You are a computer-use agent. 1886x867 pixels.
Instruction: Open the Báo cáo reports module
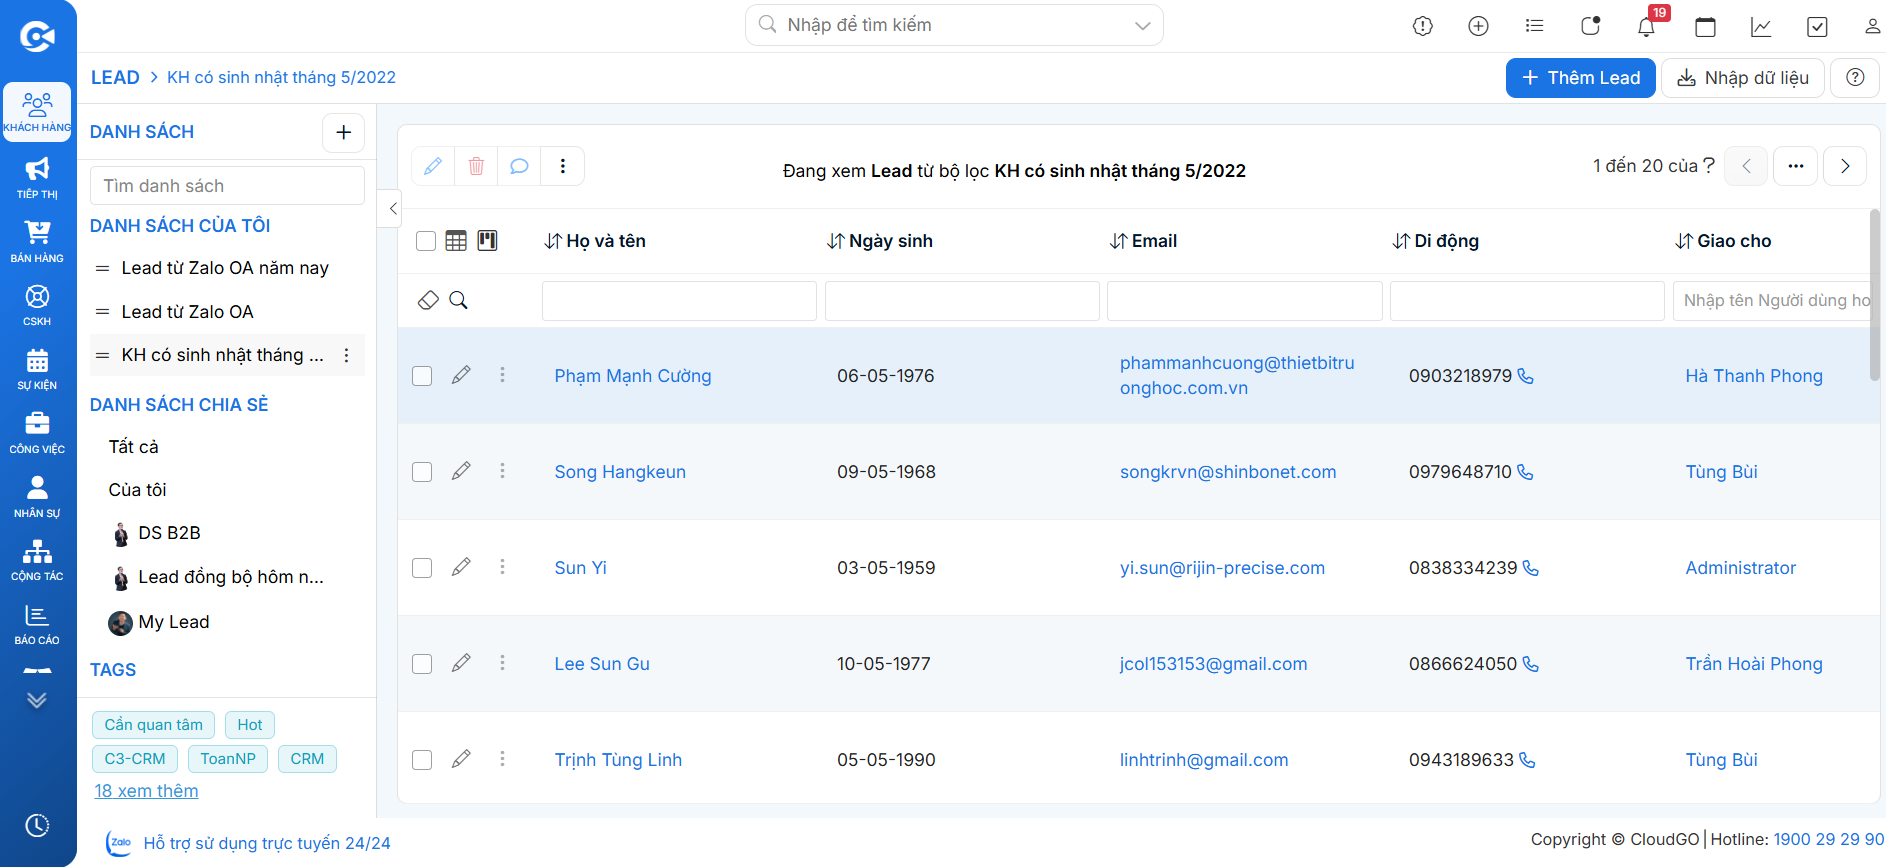click(x=37, y=624)
